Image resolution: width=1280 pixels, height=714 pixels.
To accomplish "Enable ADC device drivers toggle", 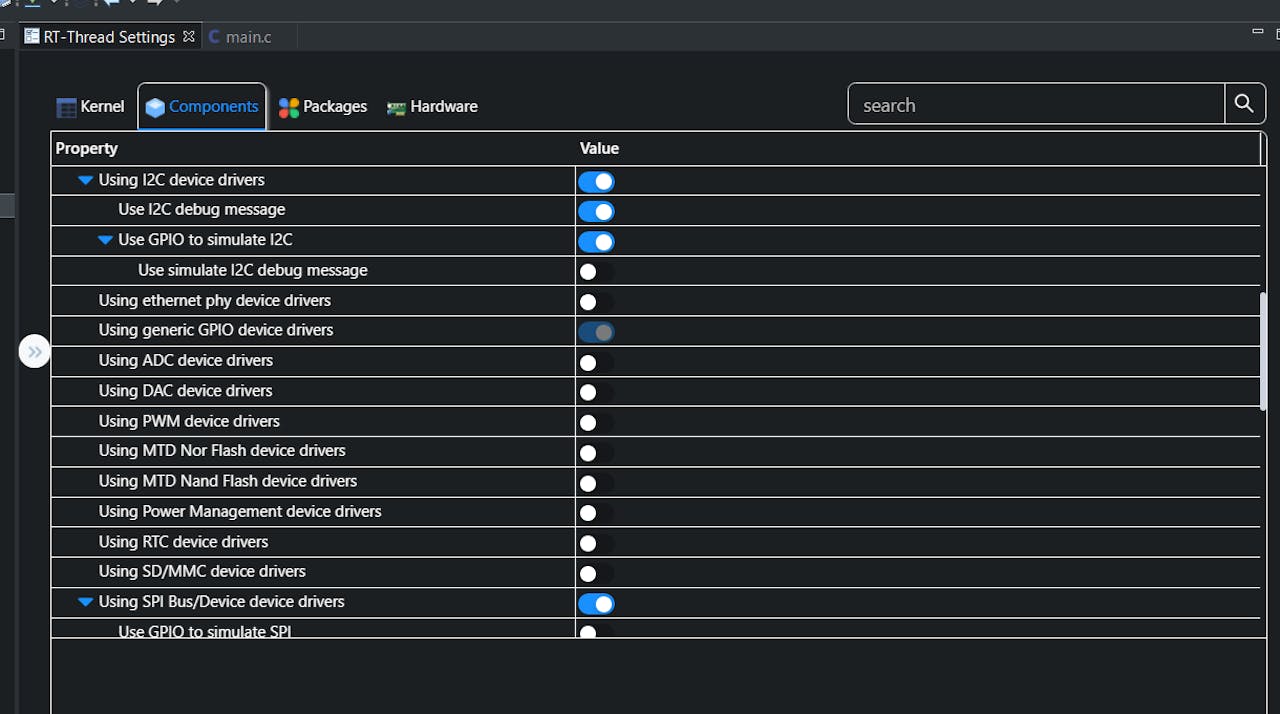I will click(596, 362).
